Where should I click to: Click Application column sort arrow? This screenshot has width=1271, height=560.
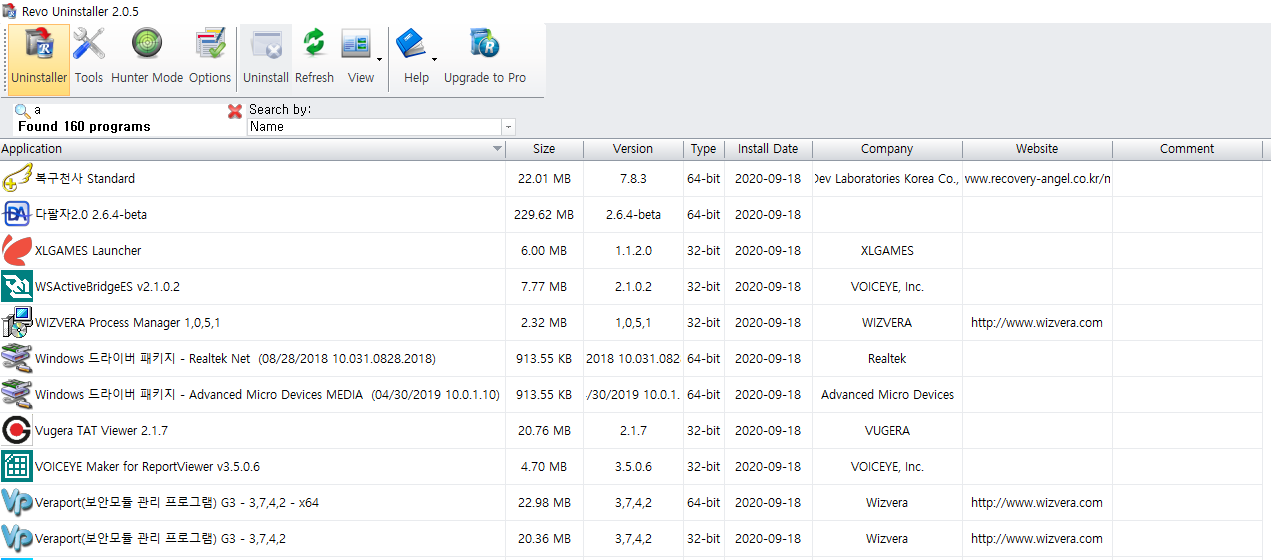point(498,149)
